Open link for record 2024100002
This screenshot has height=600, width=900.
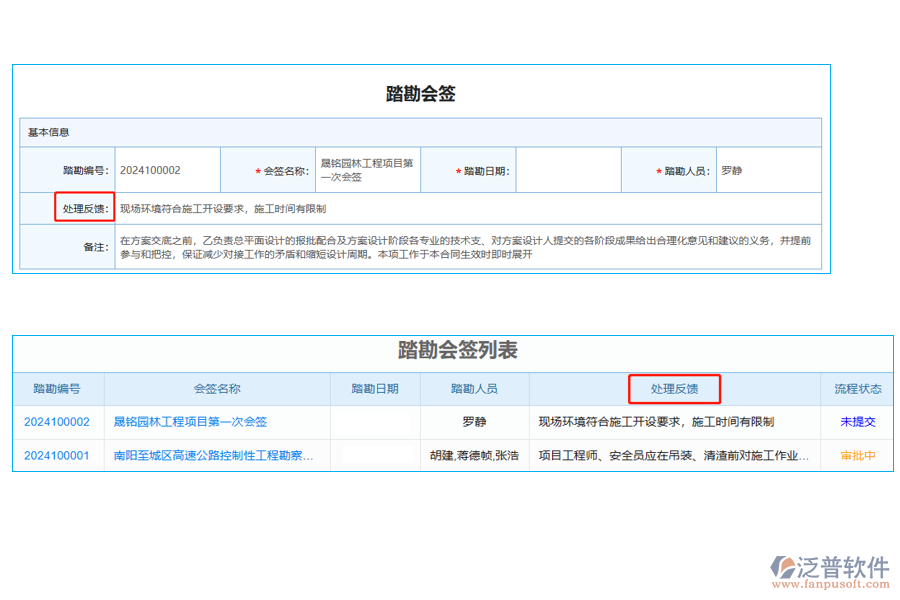pyautogui.click(x=57, y=421)
